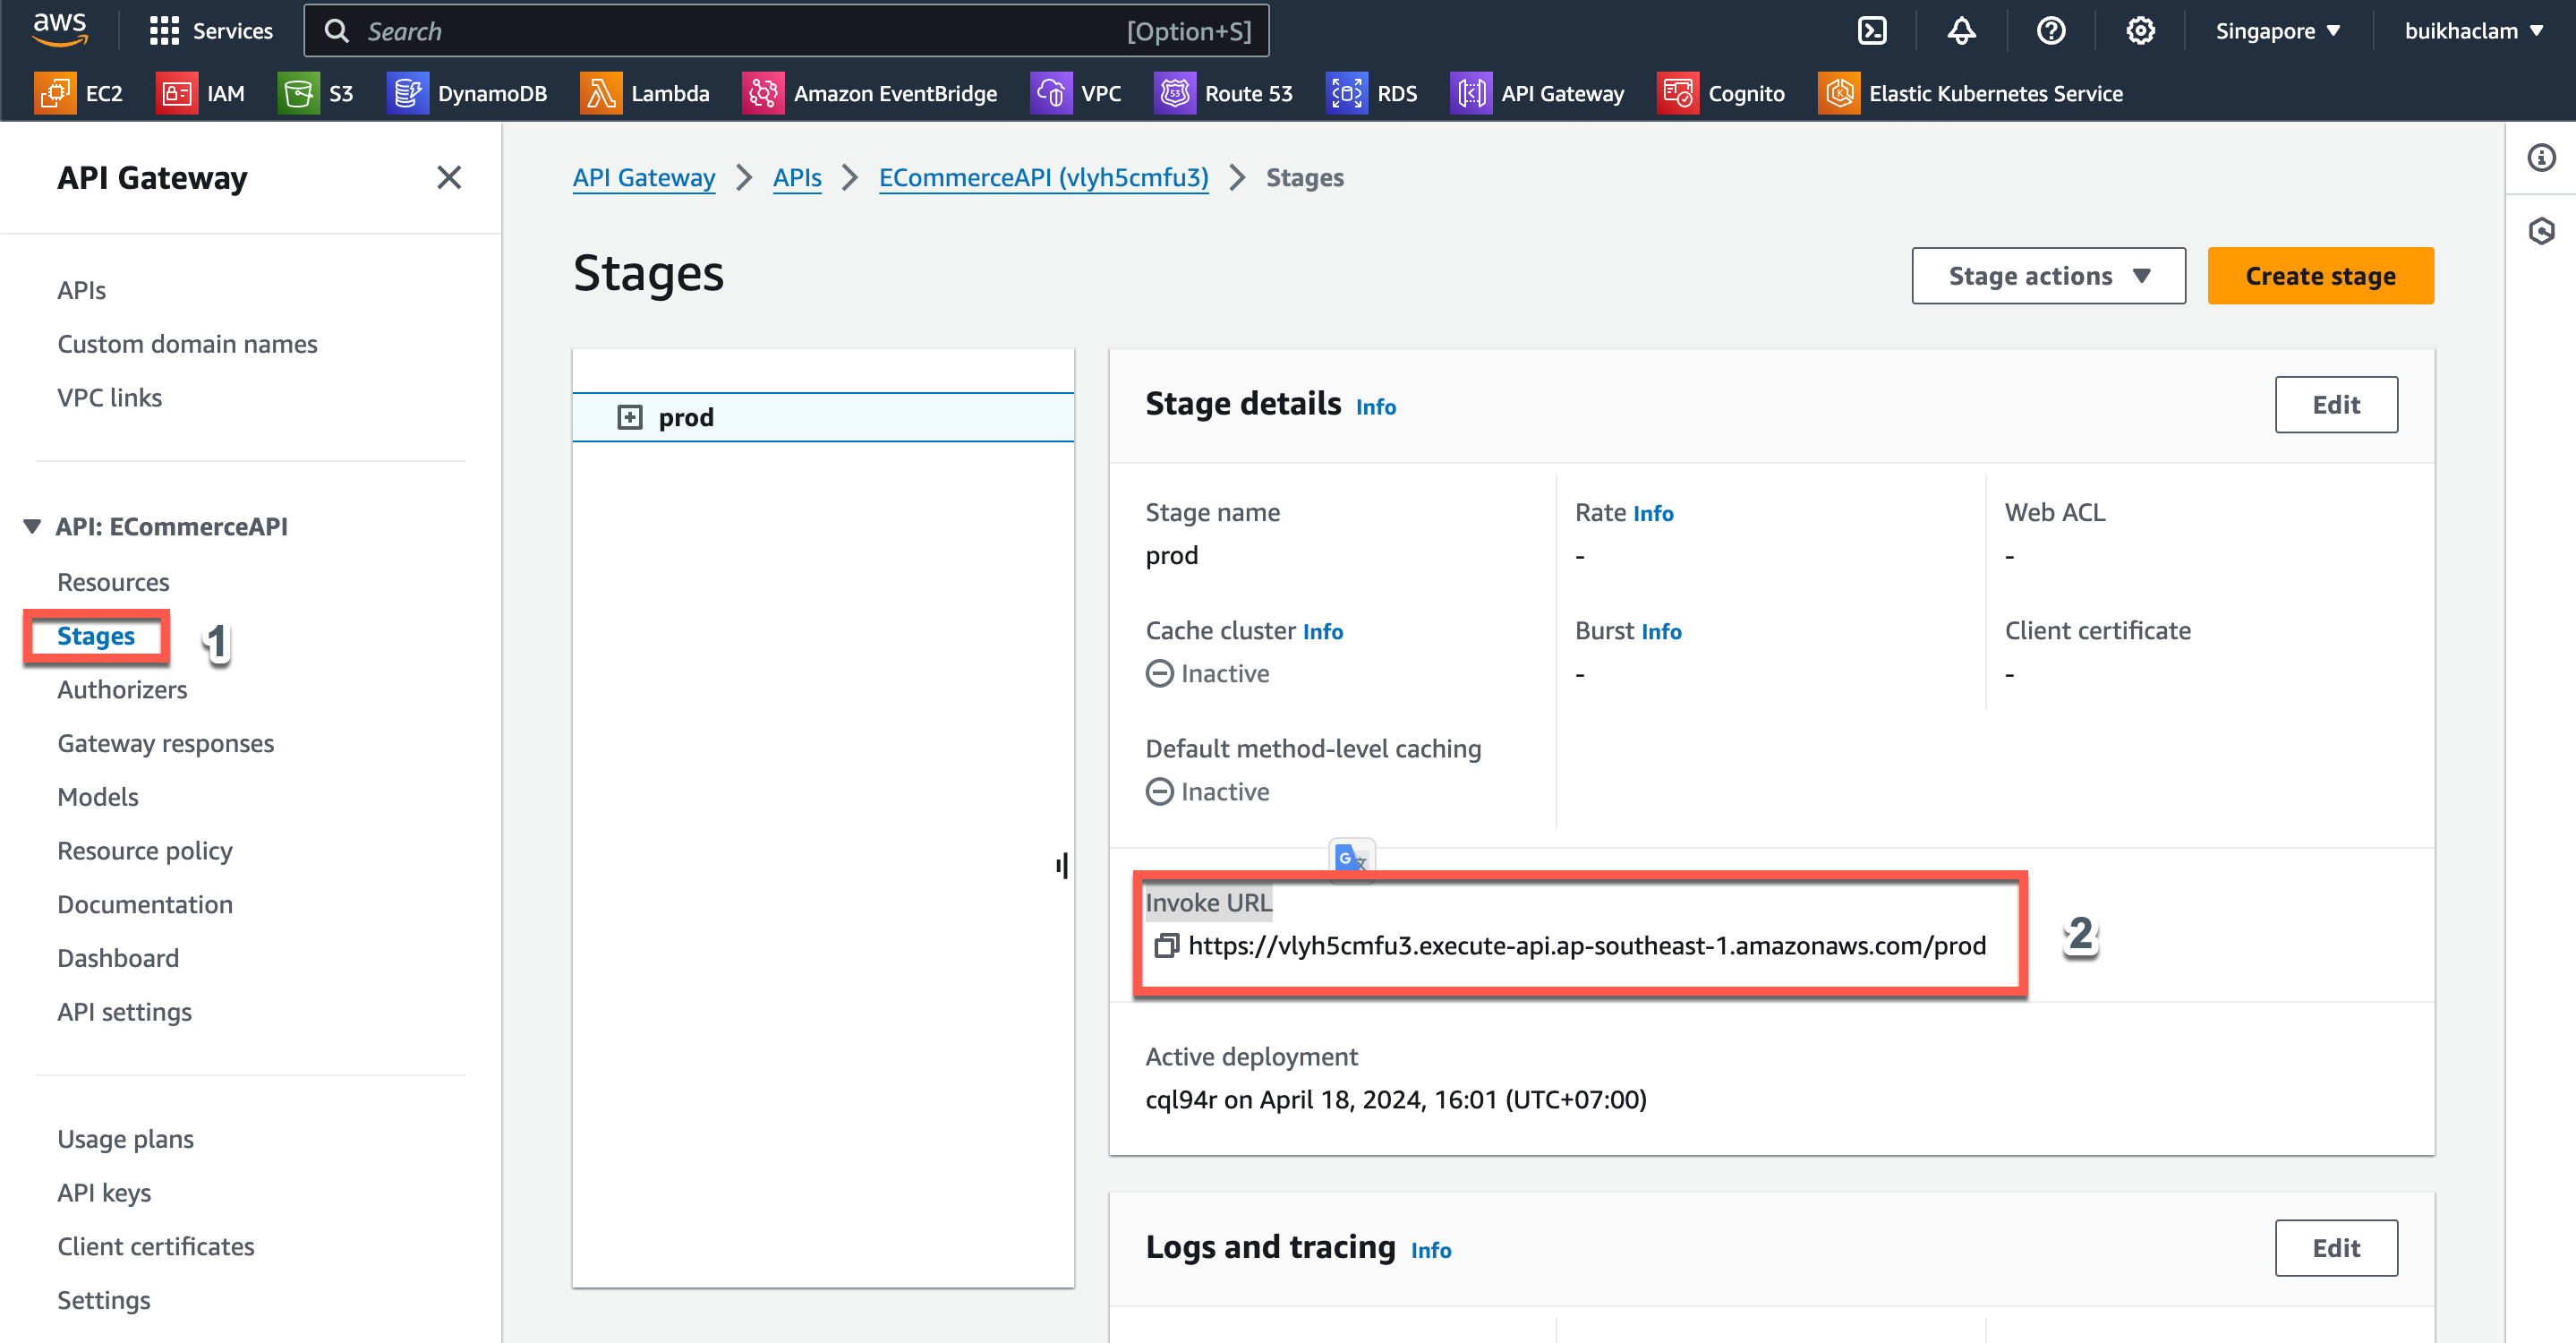Open the EC2 service shortcut

(79, 93)
